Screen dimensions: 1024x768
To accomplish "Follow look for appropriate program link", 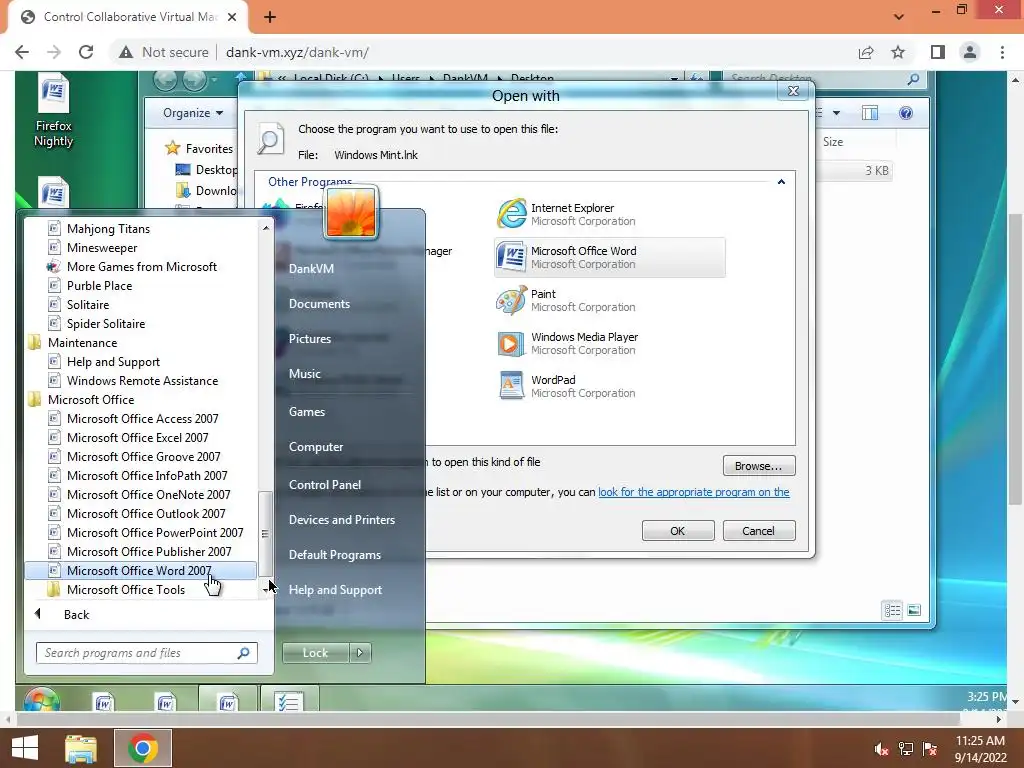I will pyautogui.click(x=694, y=492).
